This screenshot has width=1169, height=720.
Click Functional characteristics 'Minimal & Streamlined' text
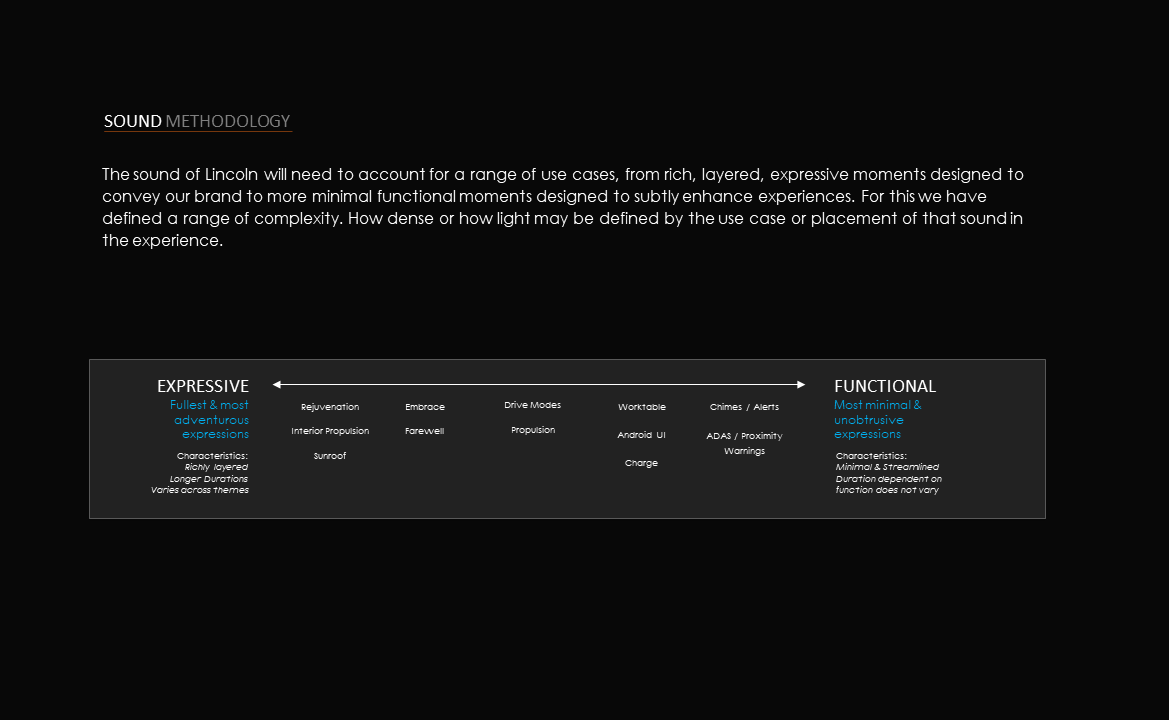coord(887,467)
